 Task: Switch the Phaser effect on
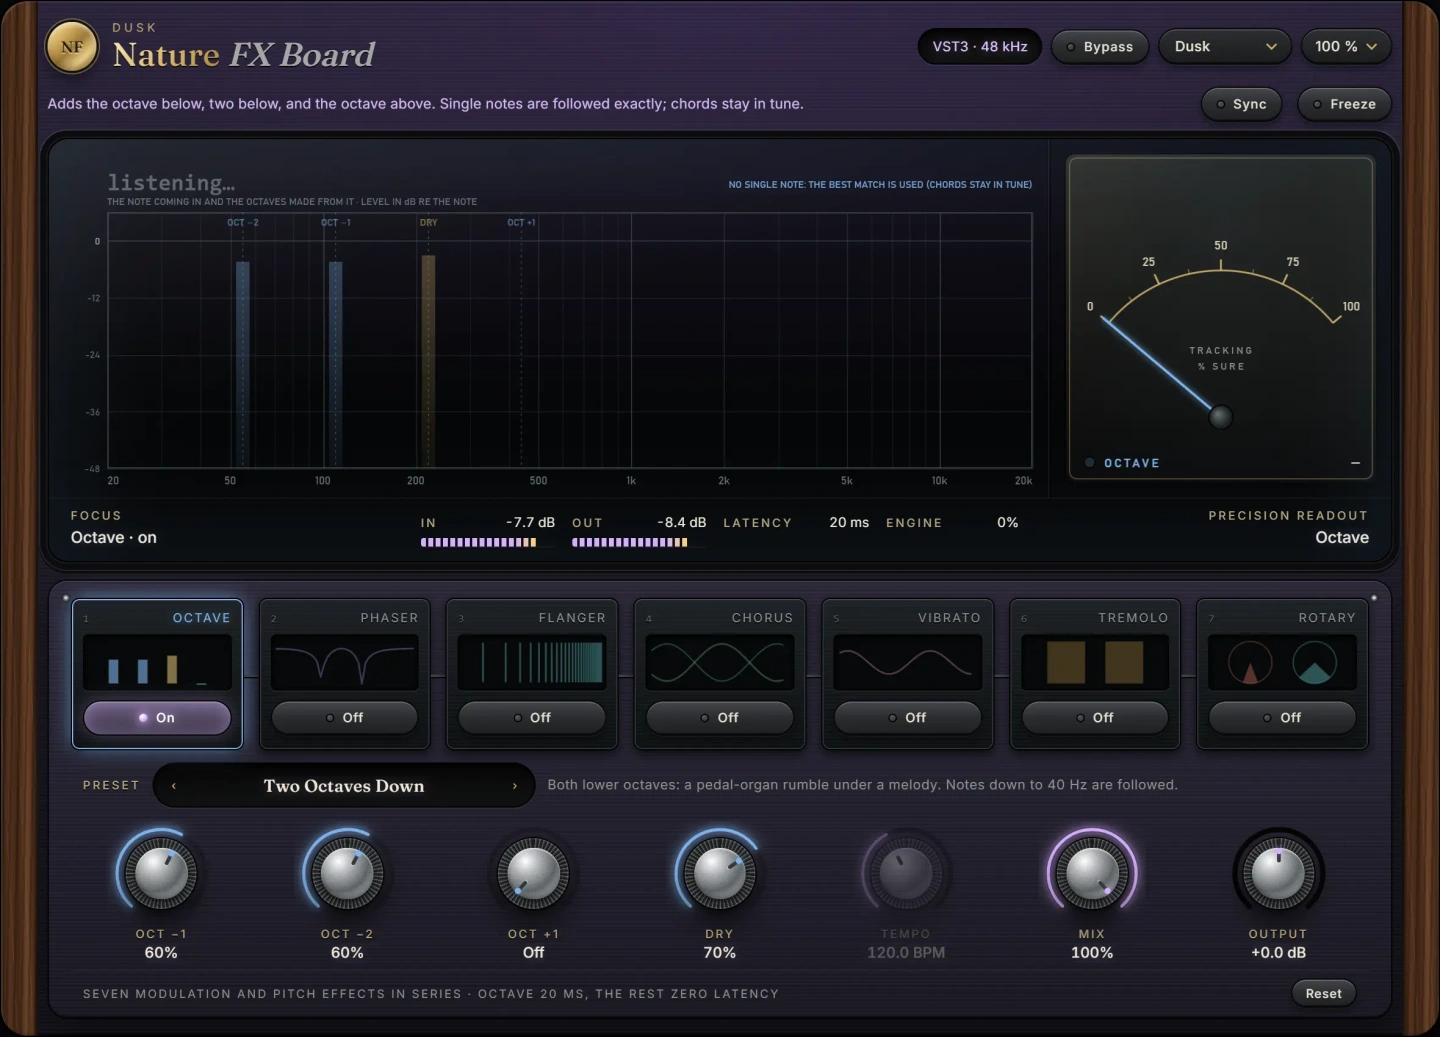click(x=345, y=718)
